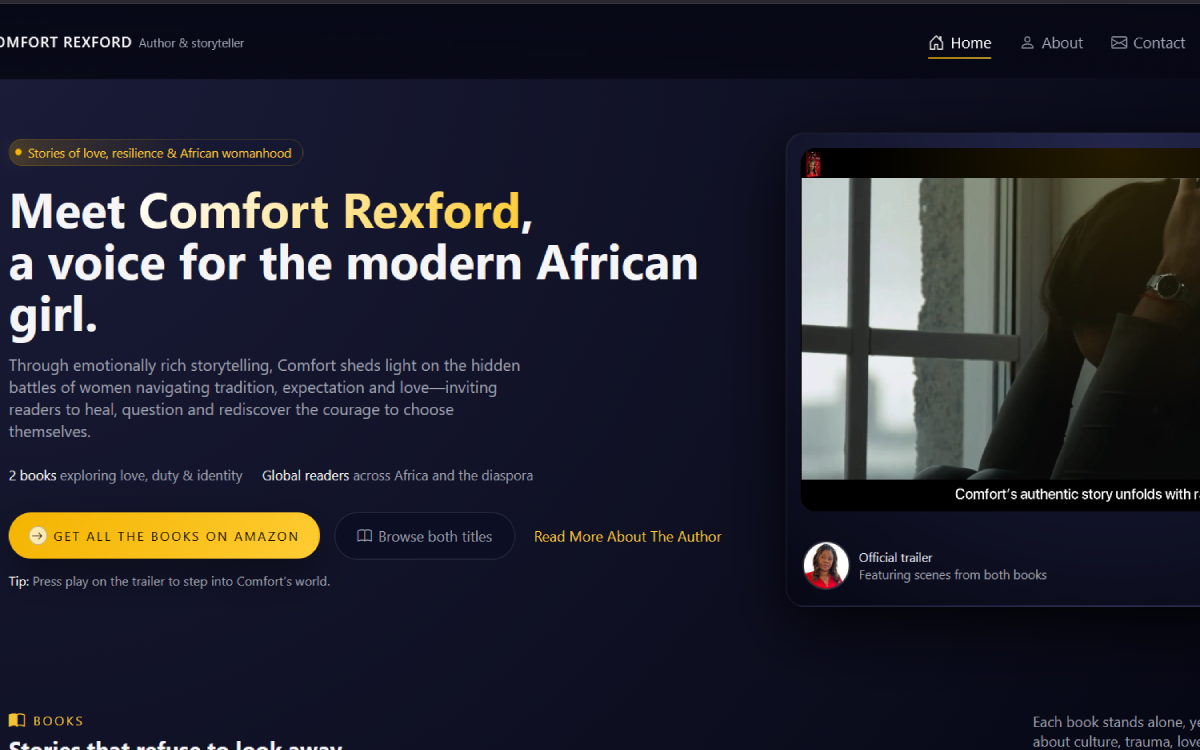Click the yellow dot in the tagline badge
1200x750 pixels.
(x=18, y=152)
